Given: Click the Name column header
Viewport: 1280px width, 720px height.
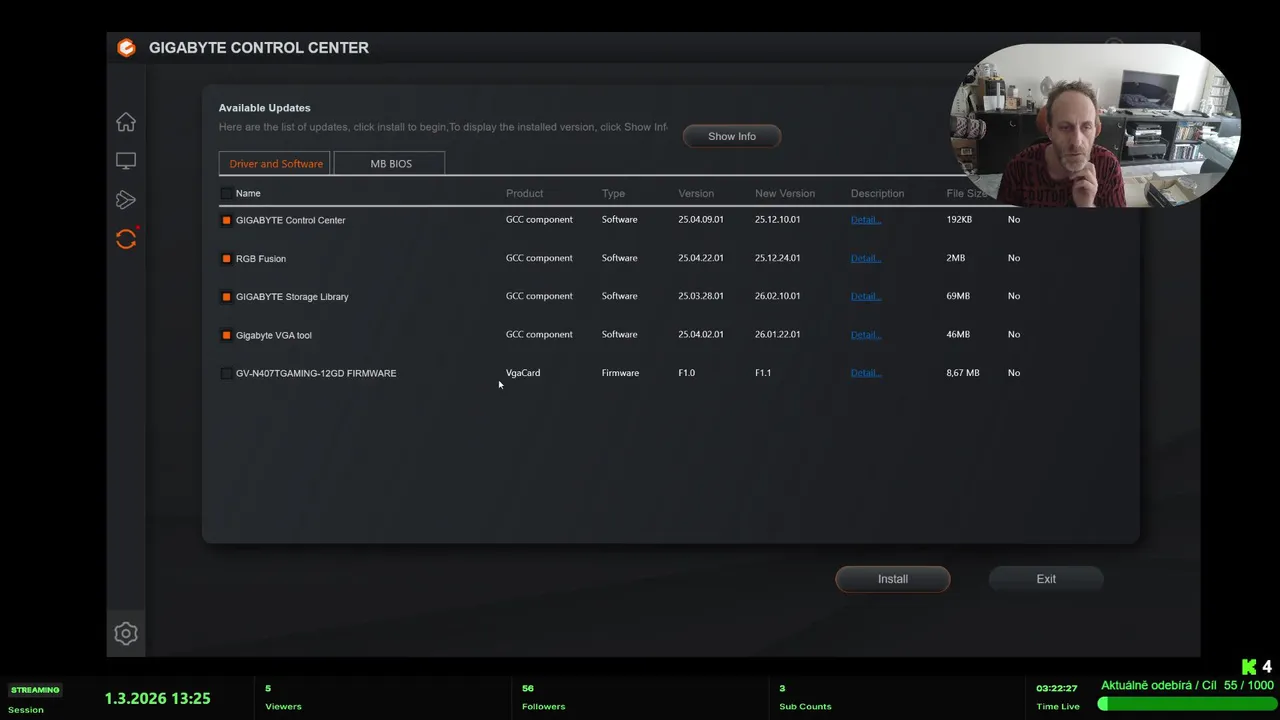Looking at the screenshot, I should pyautogui.click(x=248, y=193).
